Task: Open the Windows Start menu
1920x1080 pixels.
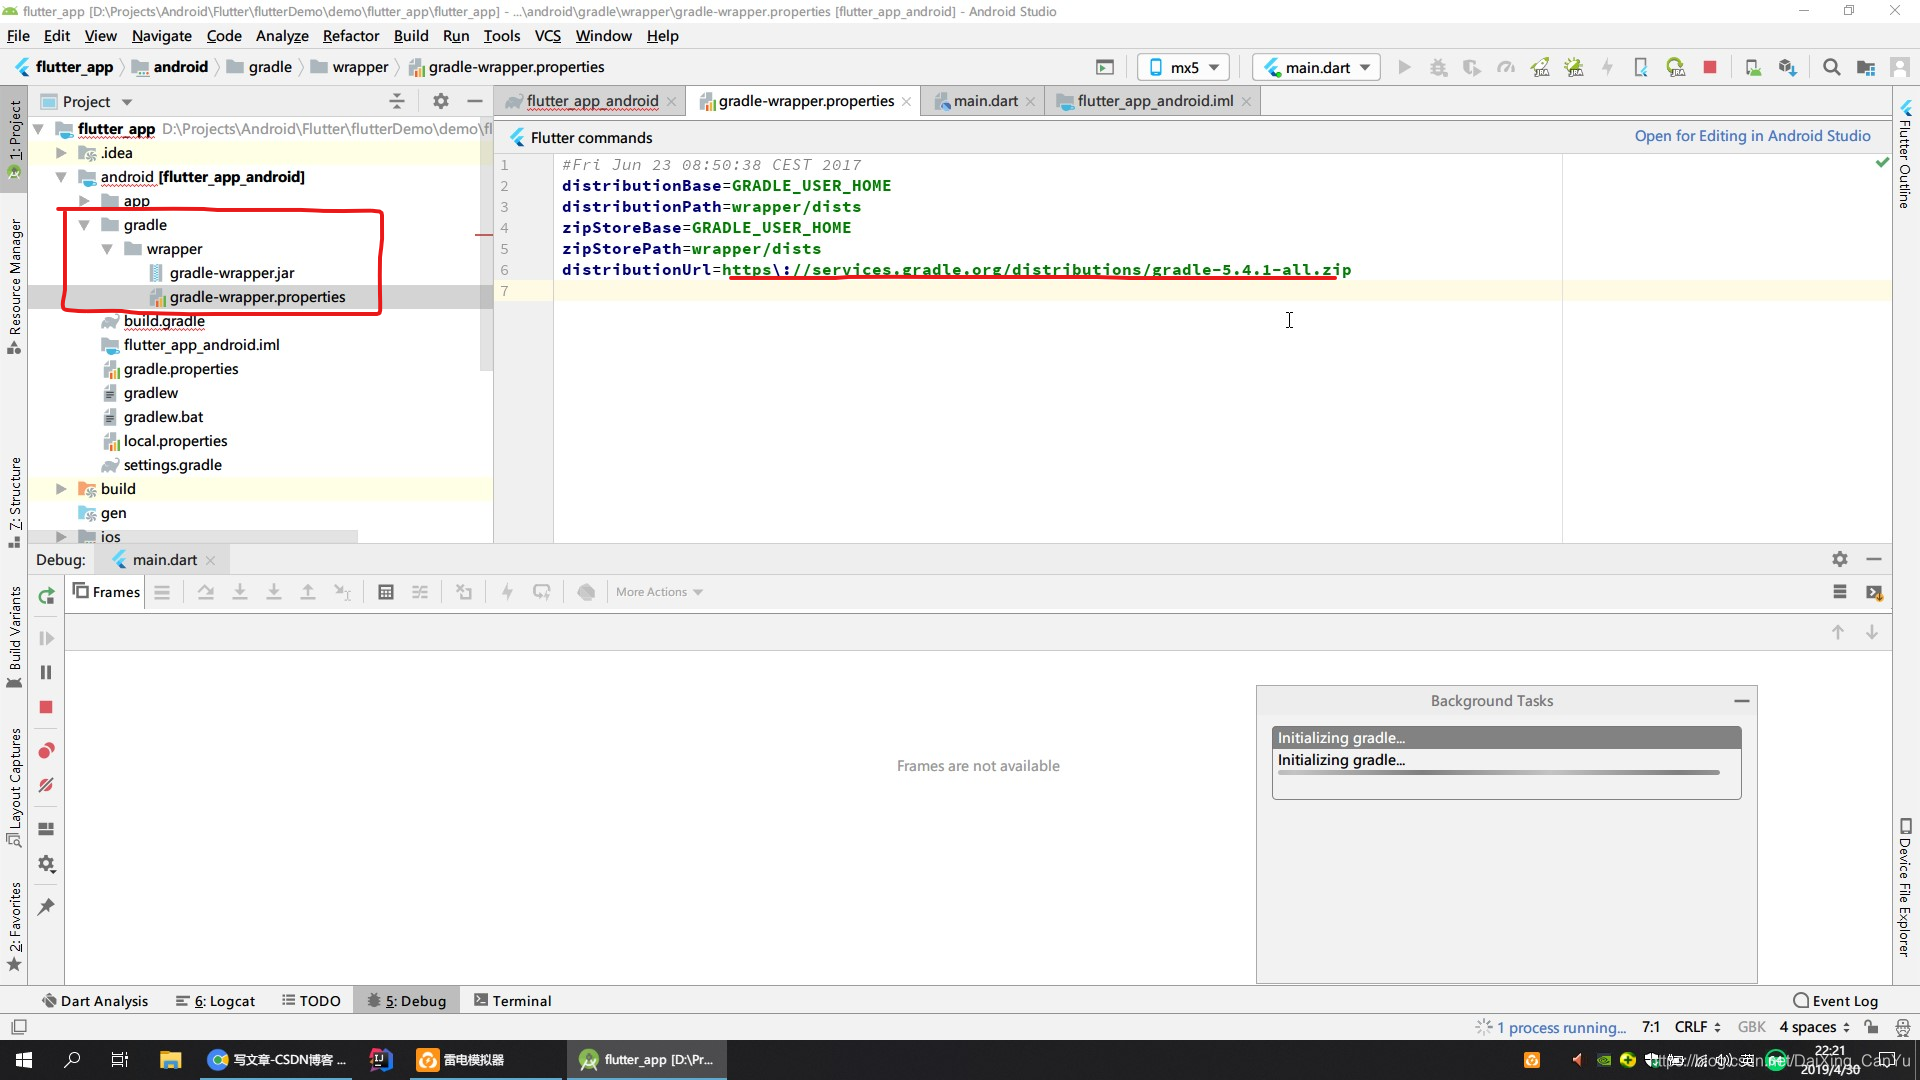Action: 24,1060
